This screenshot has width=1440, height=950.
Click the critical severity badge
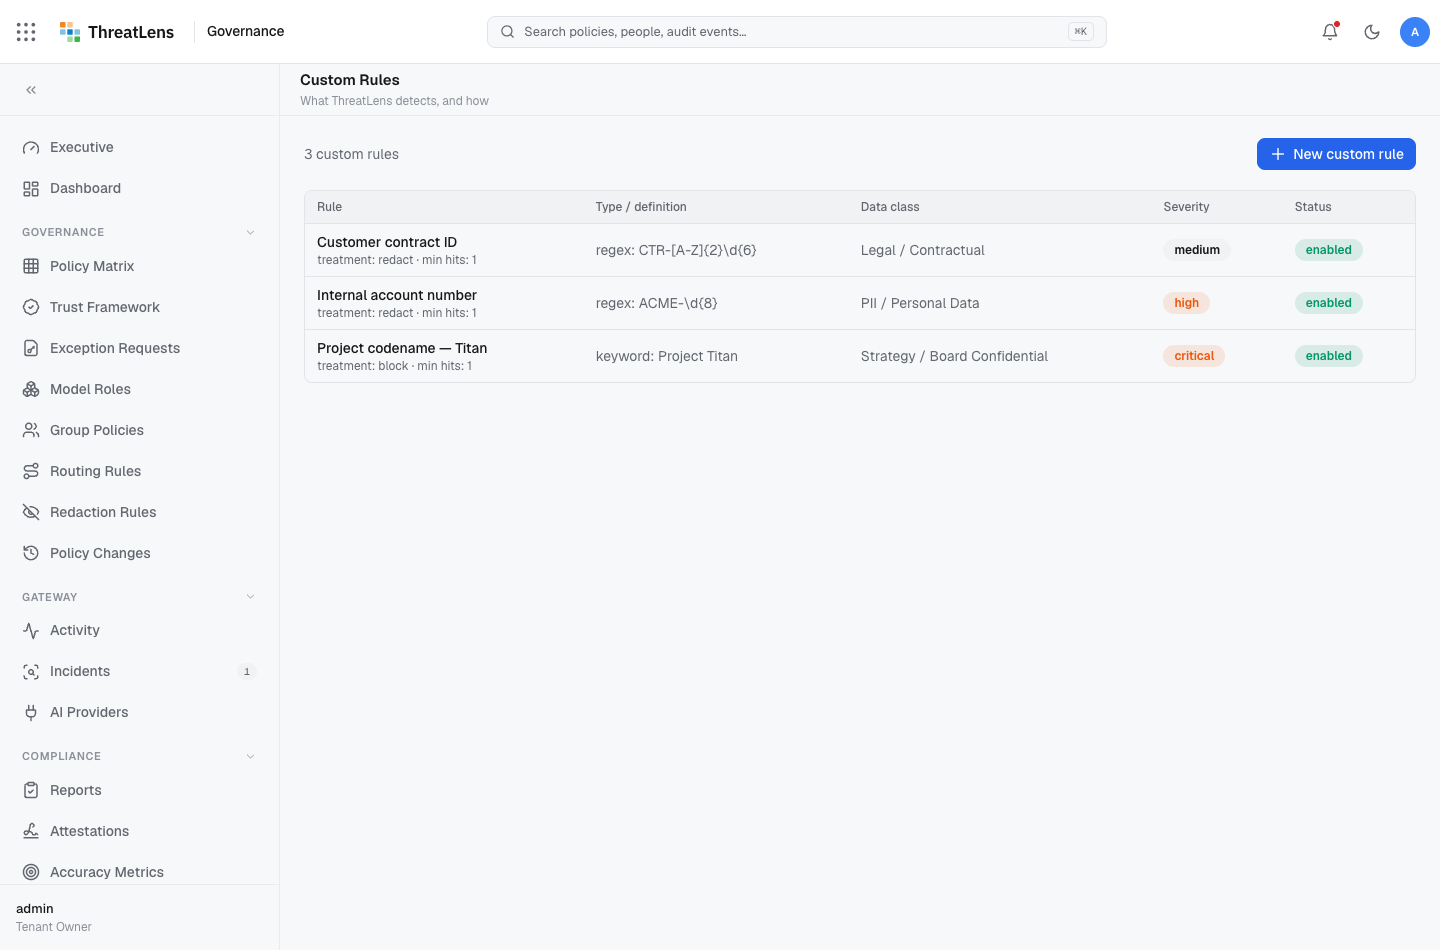1194,356
